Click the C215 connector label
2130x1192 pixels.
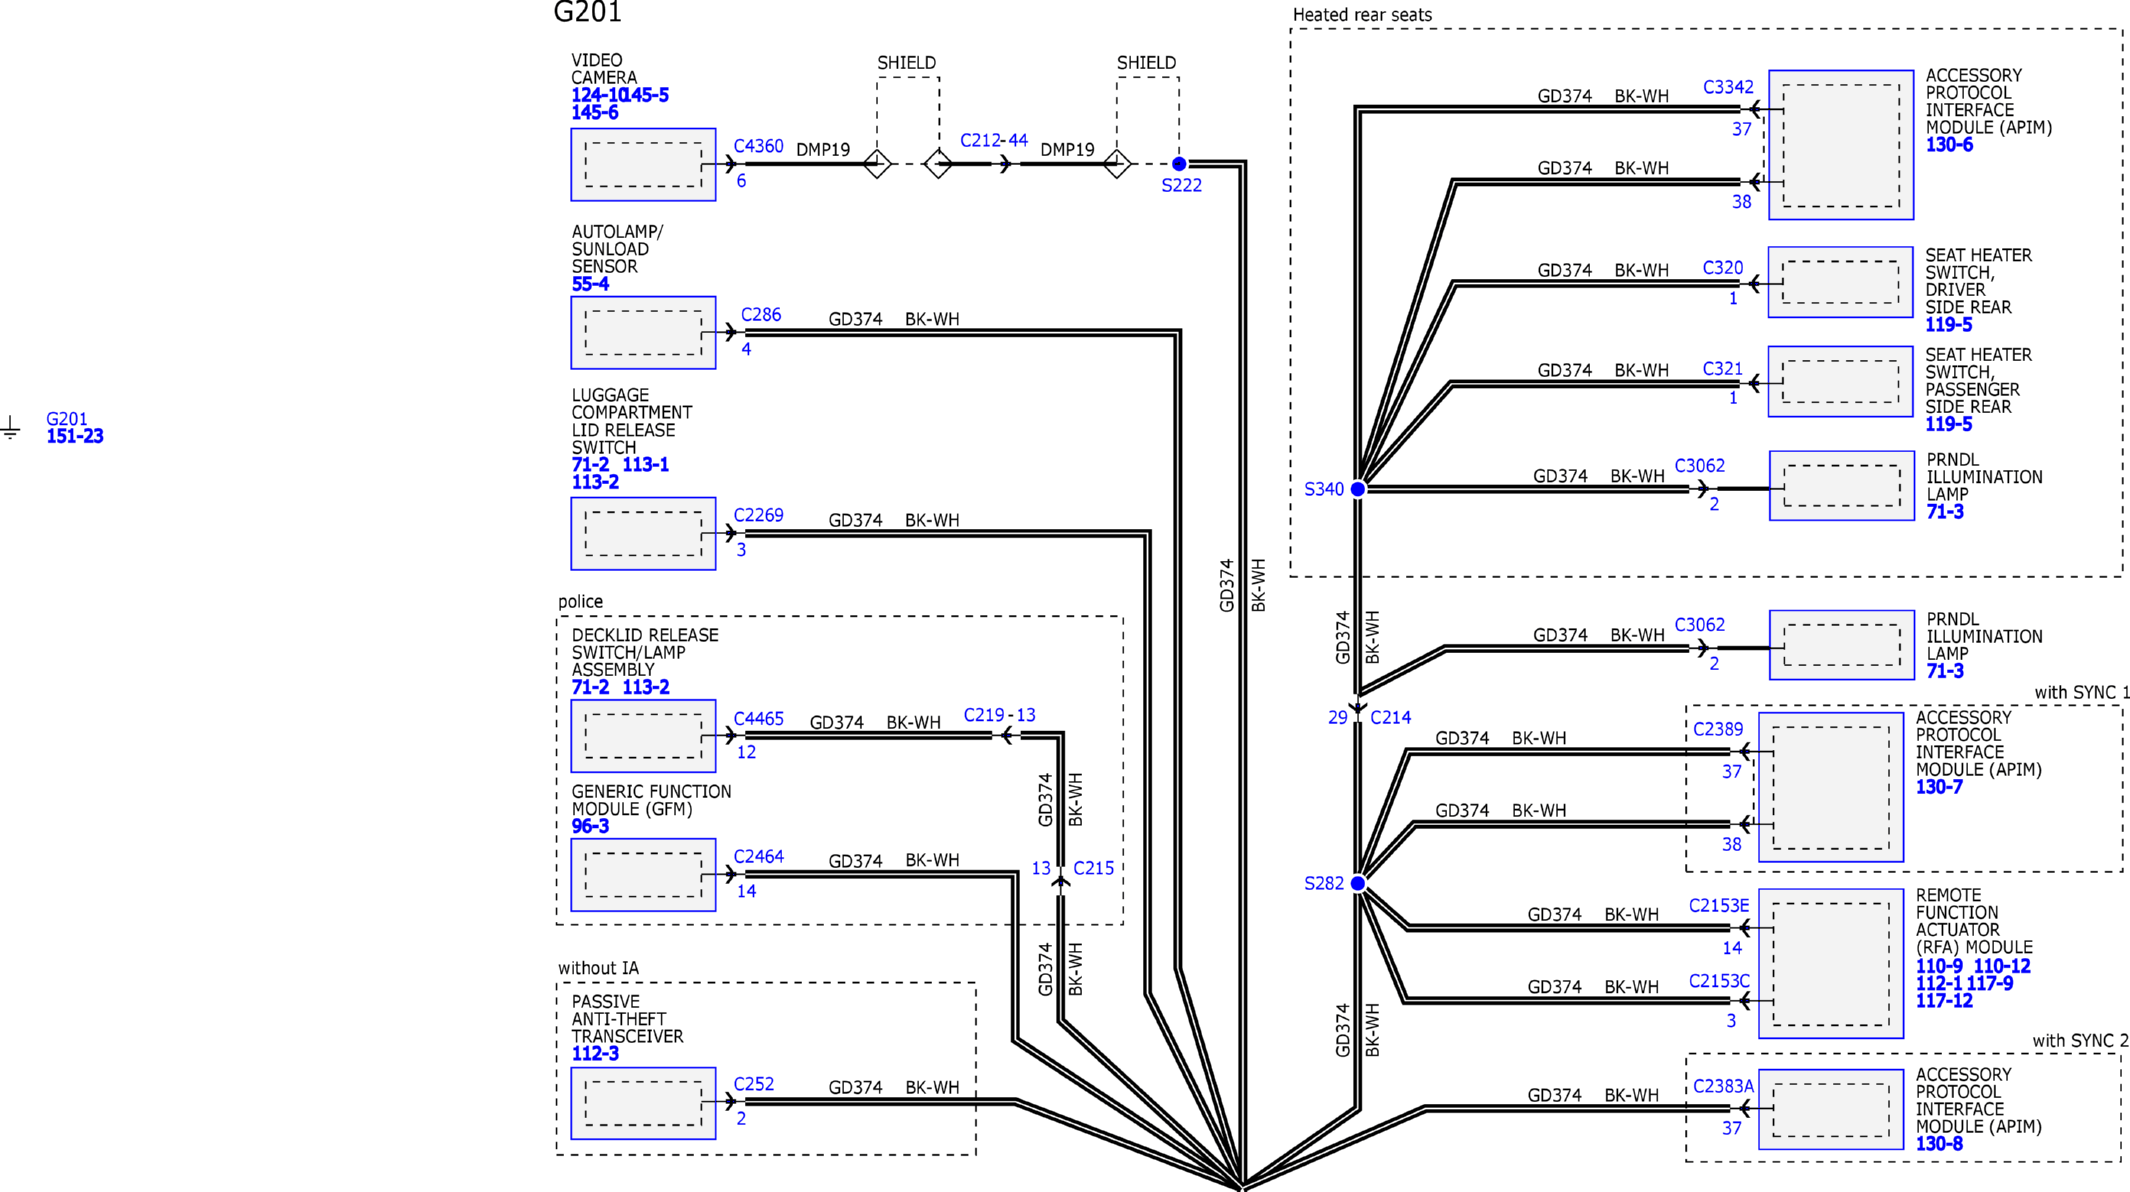(1093, 868)
